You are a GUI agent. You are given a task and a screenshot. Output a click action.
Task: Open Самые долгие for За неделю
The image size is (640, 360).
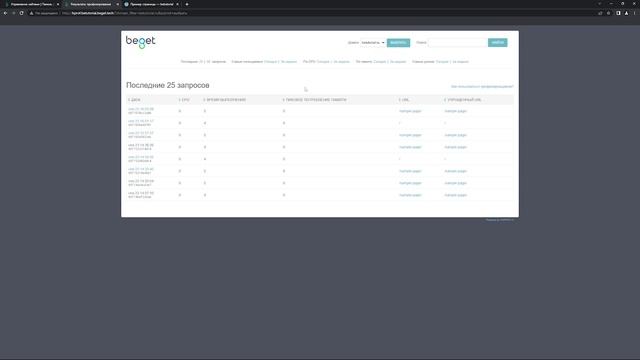(460, 62)
